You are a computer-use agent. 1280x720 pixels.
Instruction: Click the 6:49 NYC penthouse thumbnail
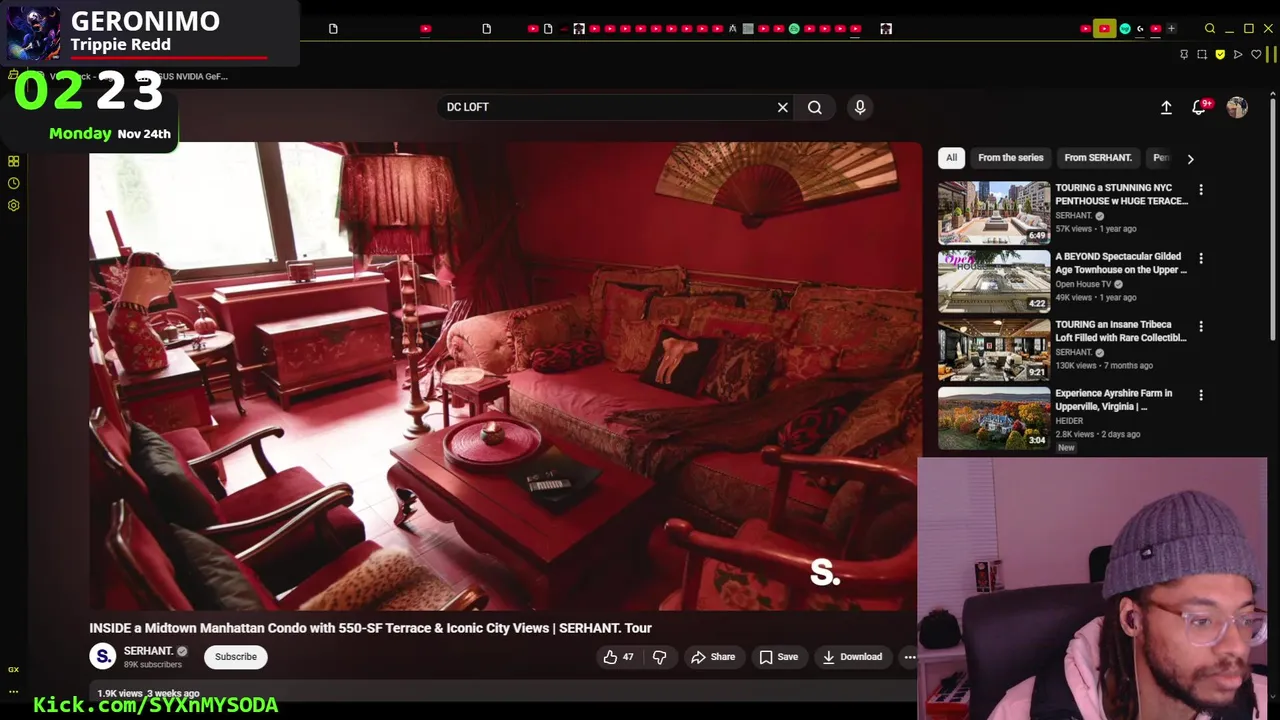click(x=994, y=212)
